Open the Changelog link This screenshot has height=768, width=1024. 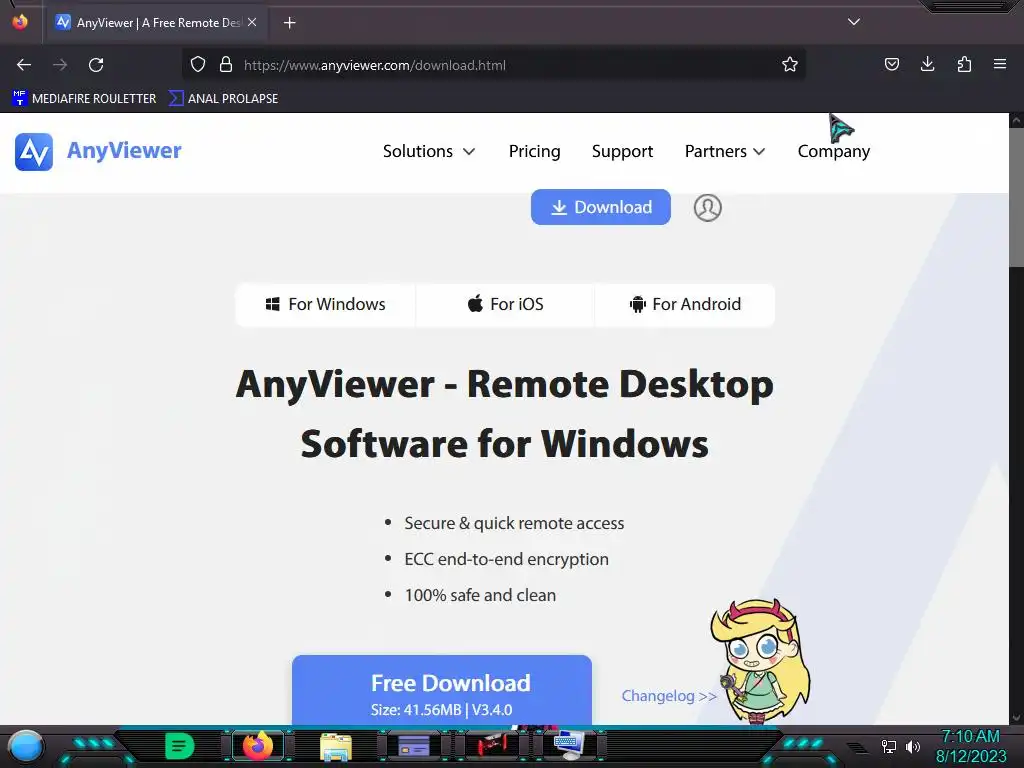pos(669,696)
